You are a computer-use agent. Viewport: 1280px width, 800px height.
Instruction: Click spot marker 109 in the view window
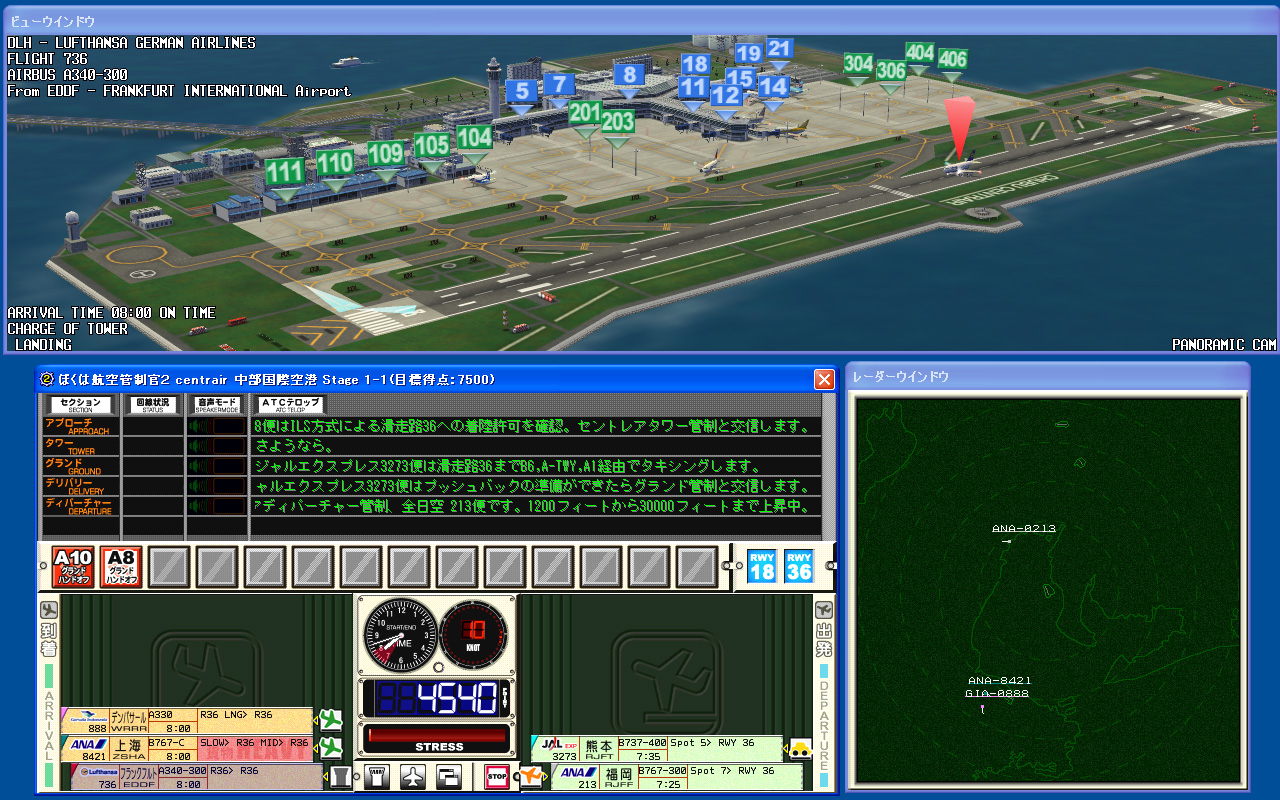pos(385,154)
